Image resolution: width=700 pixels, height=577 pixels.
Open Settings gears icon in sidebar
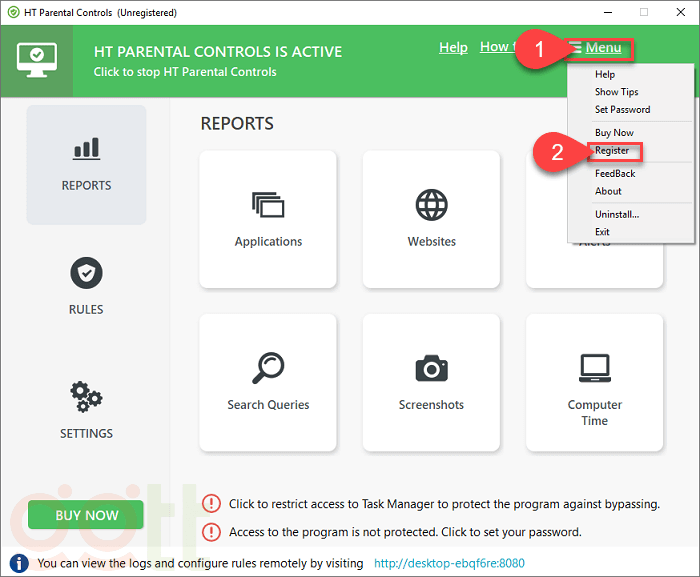[x=86, y=397]
